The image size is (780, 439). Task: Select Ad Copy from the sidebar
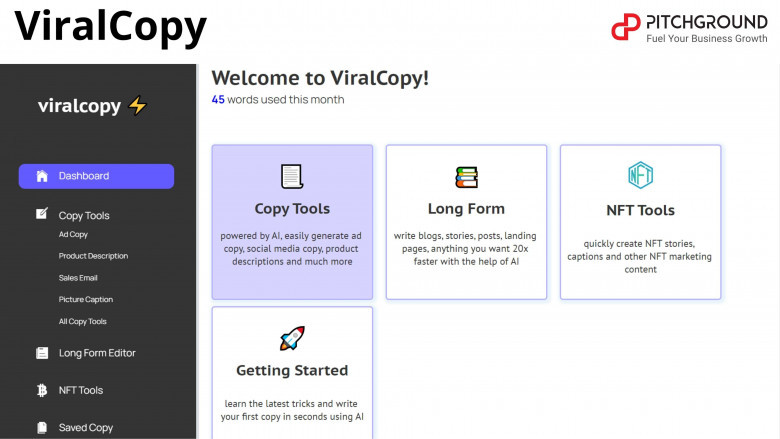pyautogui.click(x=73, y=235)
